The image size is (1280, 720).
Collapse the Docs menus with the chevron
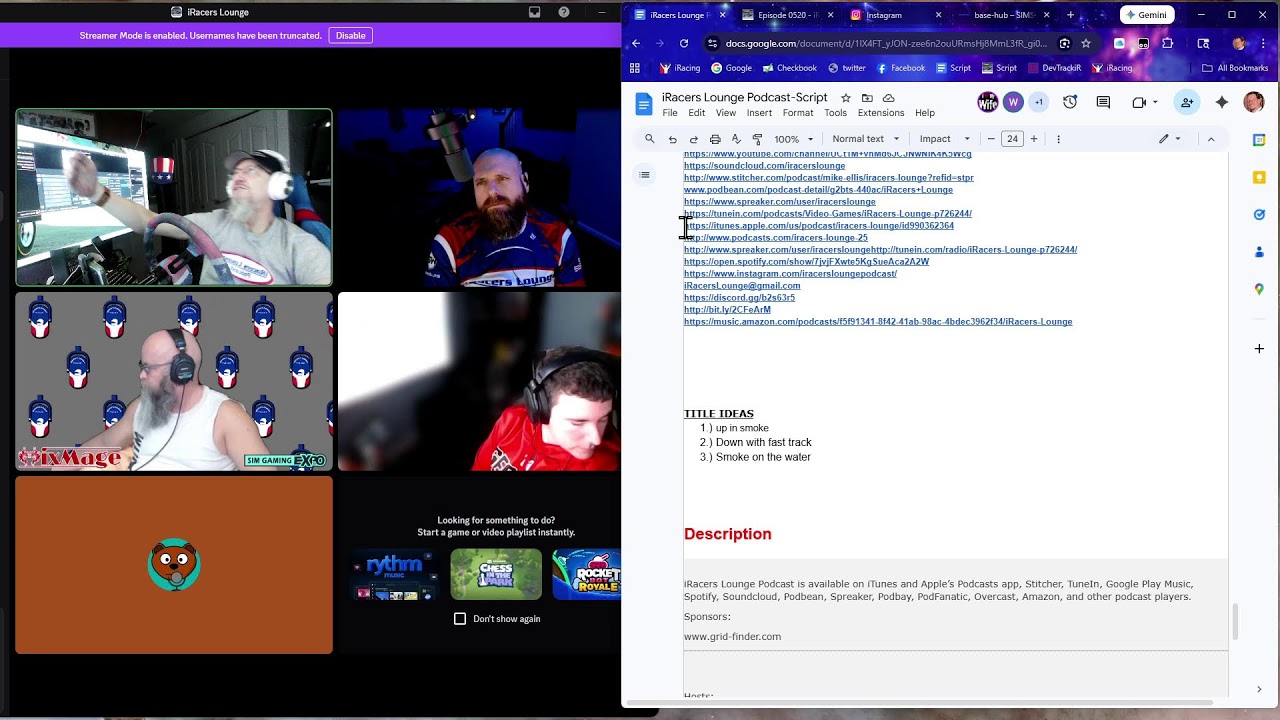[1211, 139]
